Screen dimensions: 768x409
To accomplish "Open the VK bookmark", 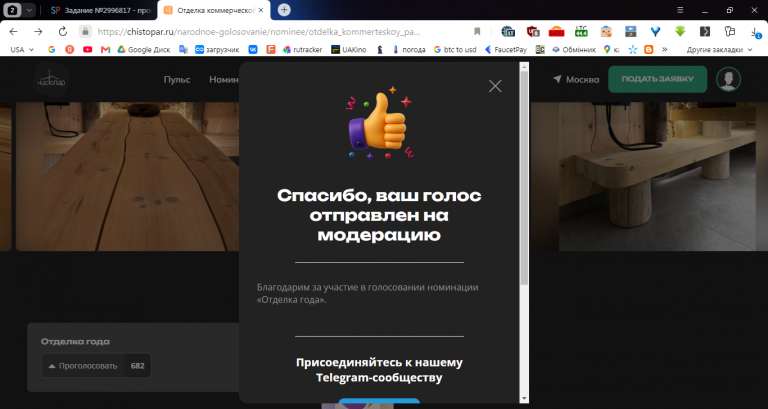I will 253,49.
